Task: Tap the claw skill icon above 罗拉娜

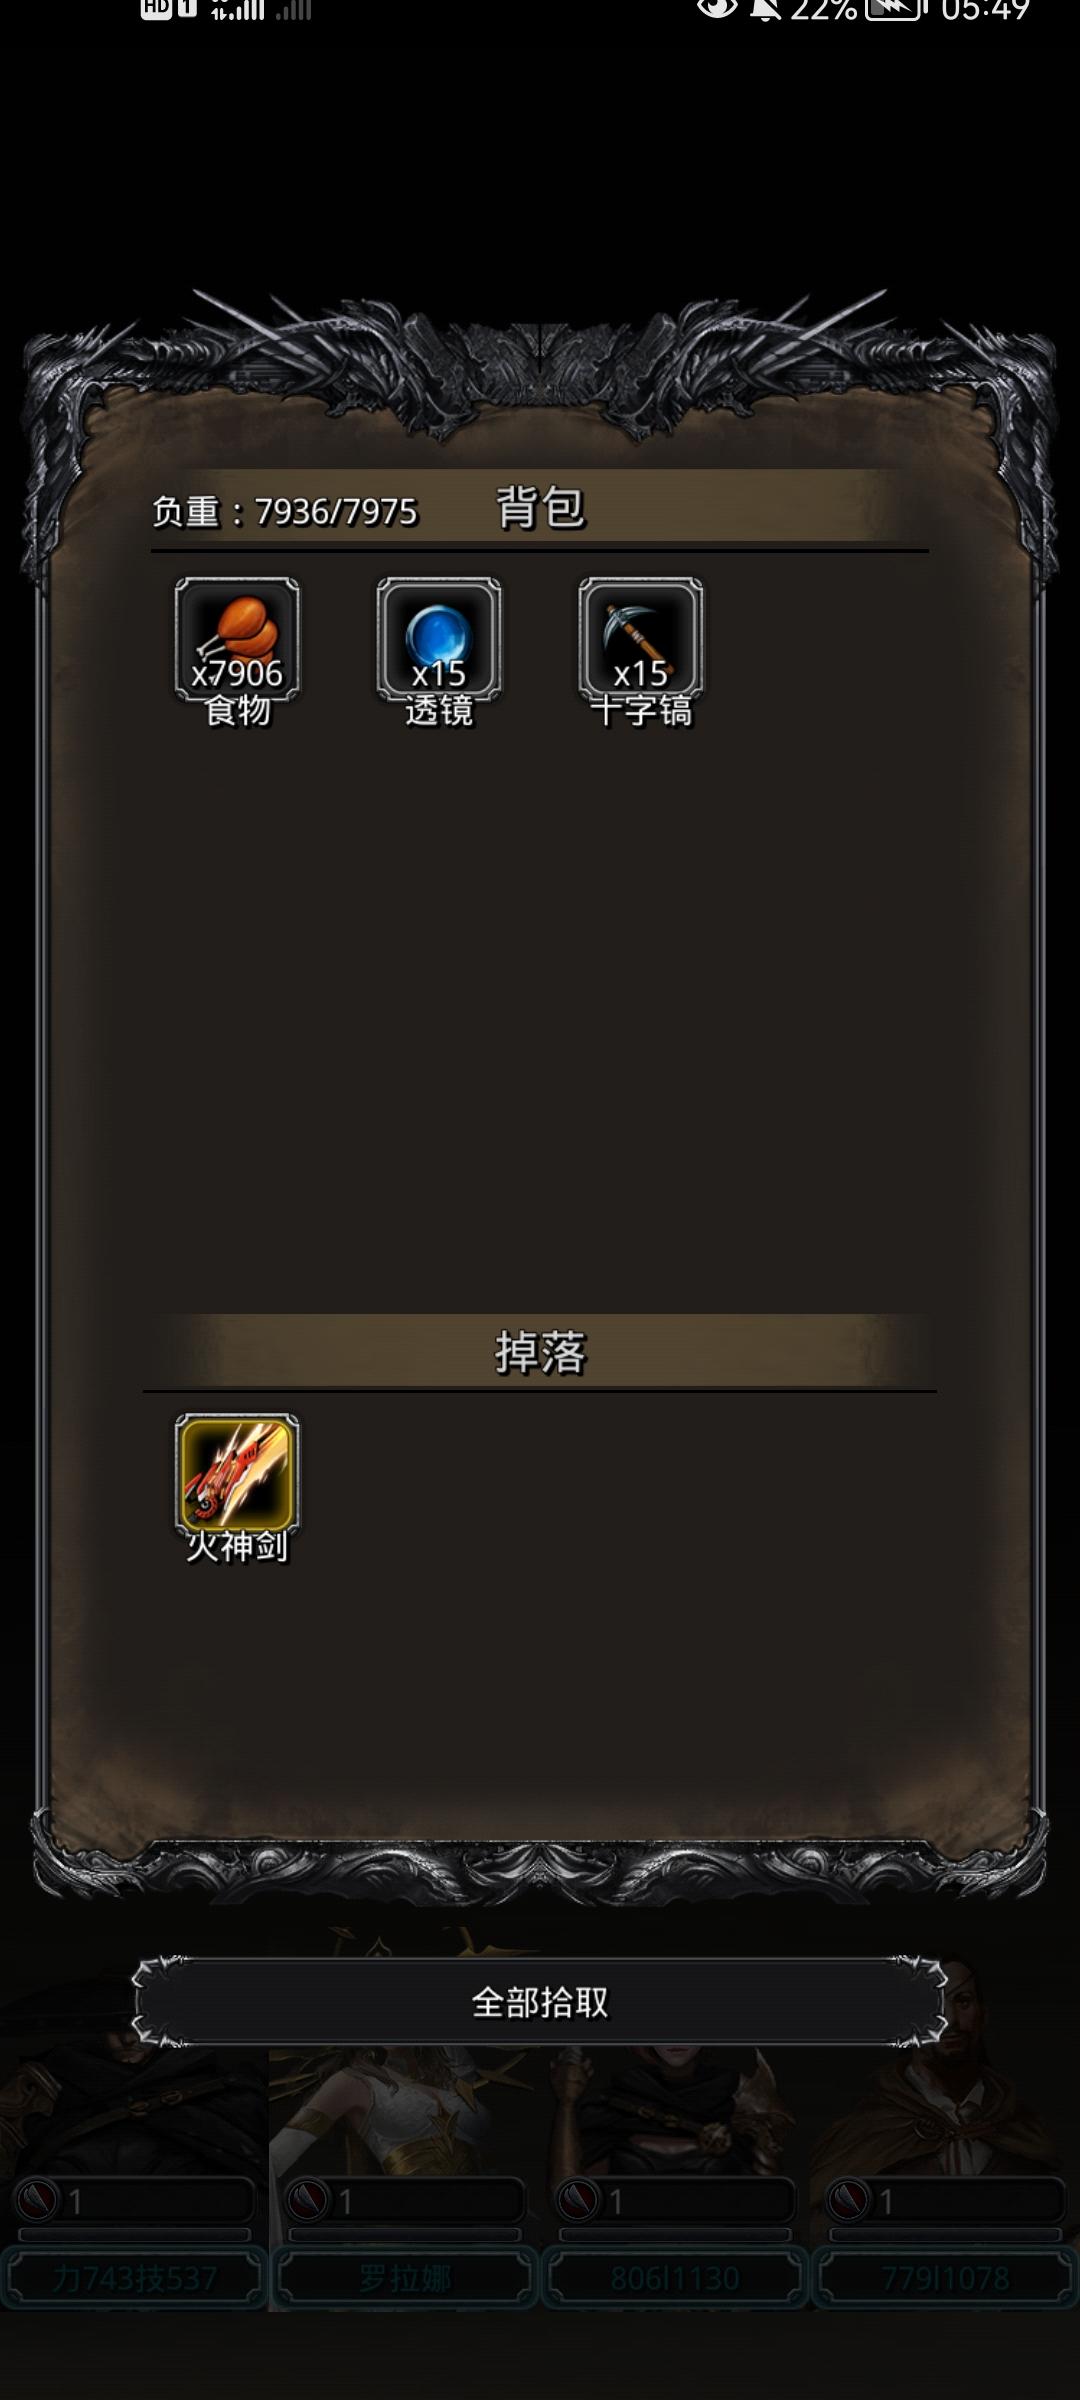Action: 307,2200
